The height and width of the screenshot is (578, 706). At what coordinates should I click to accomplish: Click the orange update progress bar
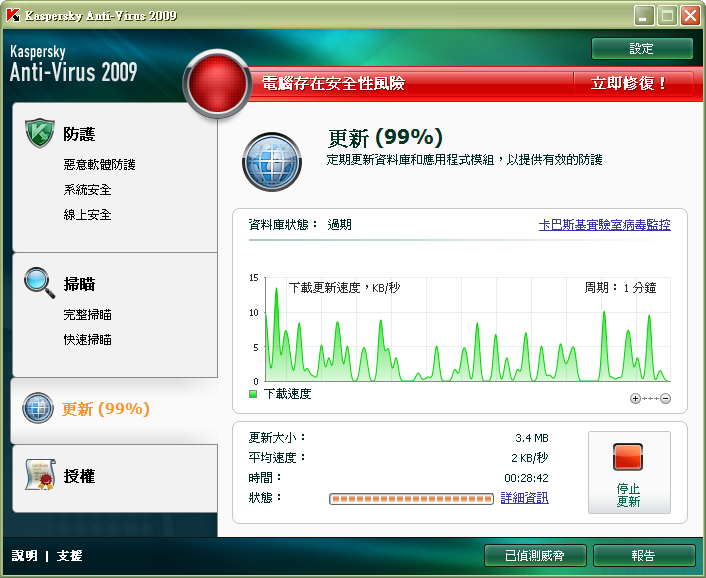(411, 499)
